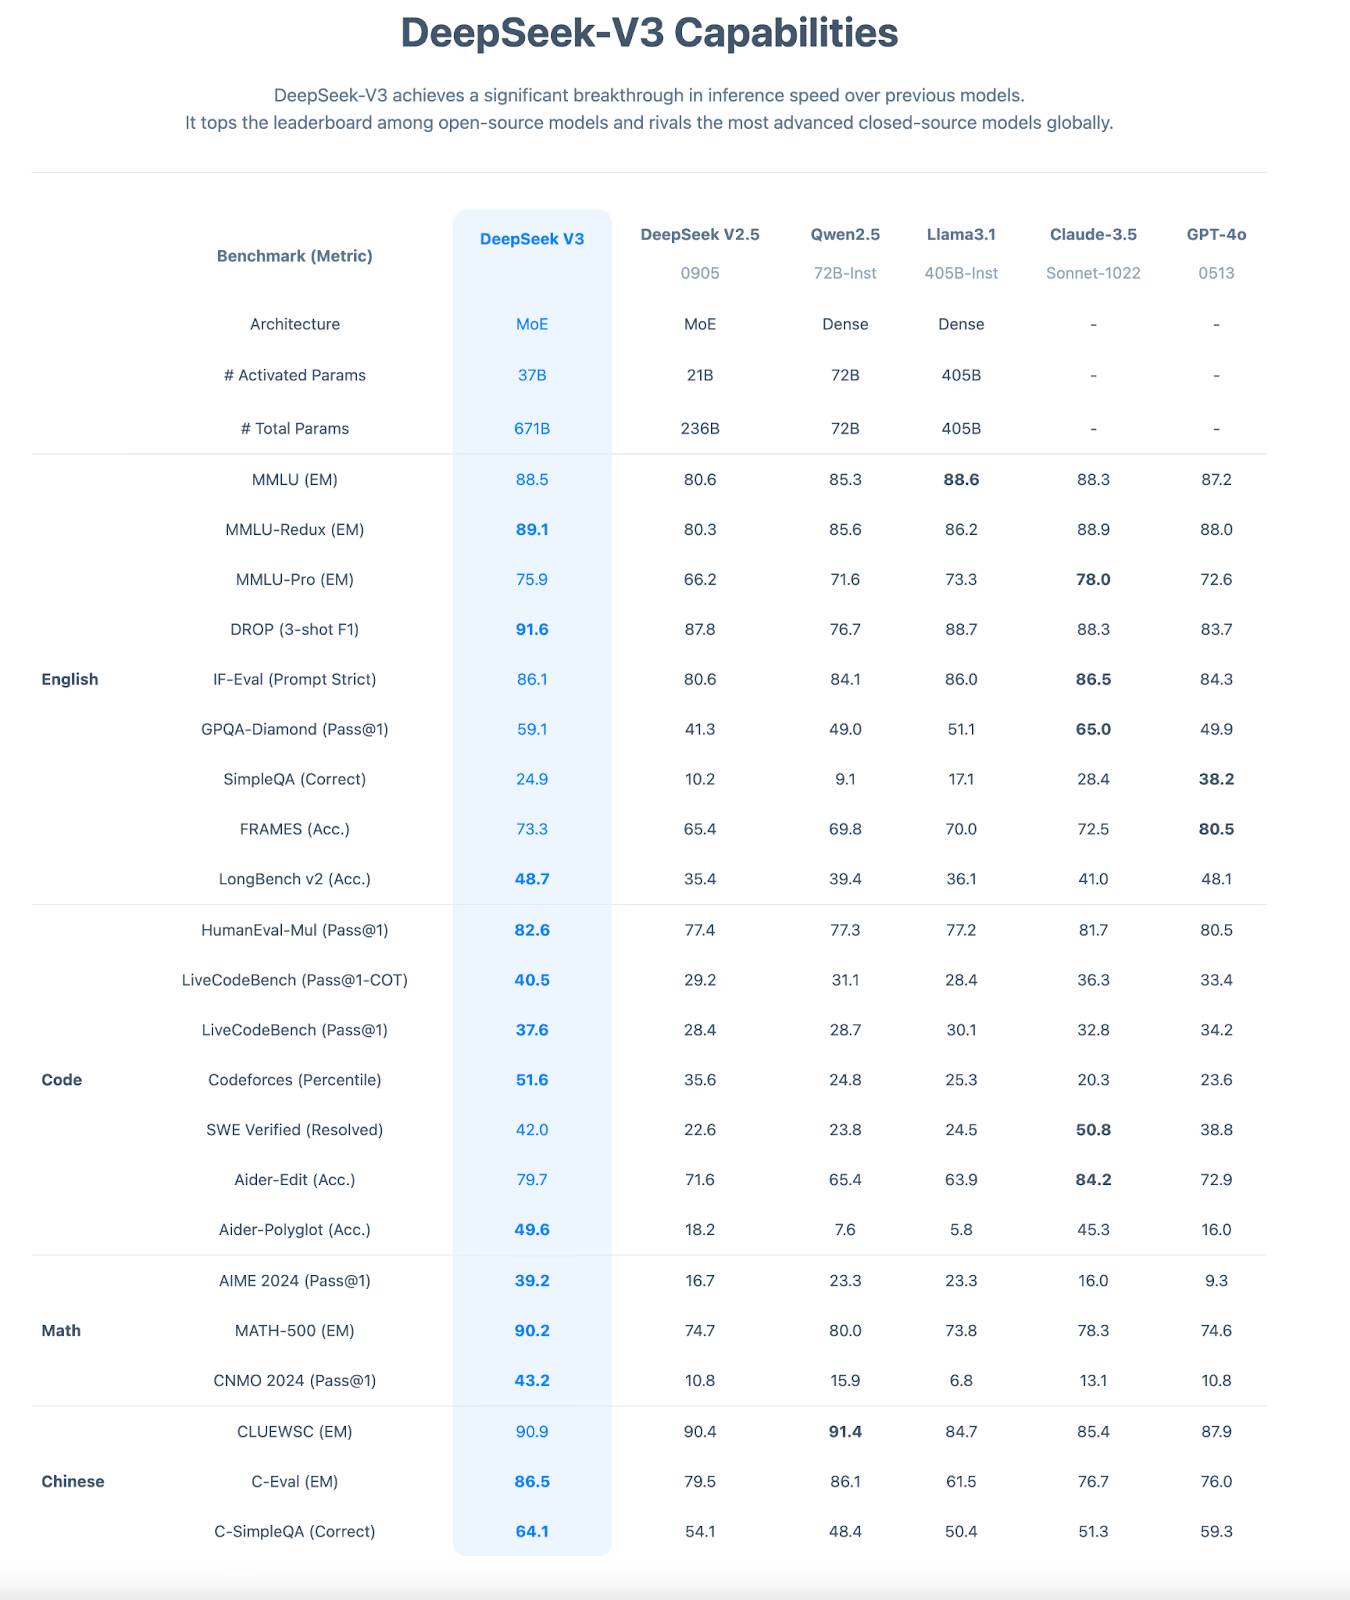Click the Codeforces (Percentile) benchmark label
This screenshot has height=1600, width=1350.
click(295, 1080)
